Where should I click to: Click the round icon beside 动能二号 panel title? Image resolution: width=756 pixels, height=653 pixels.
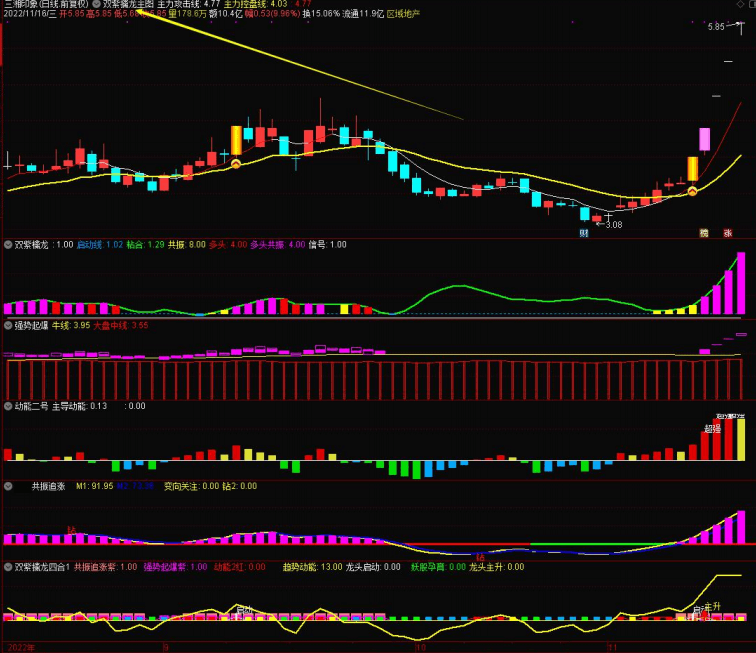pos(8,406)
